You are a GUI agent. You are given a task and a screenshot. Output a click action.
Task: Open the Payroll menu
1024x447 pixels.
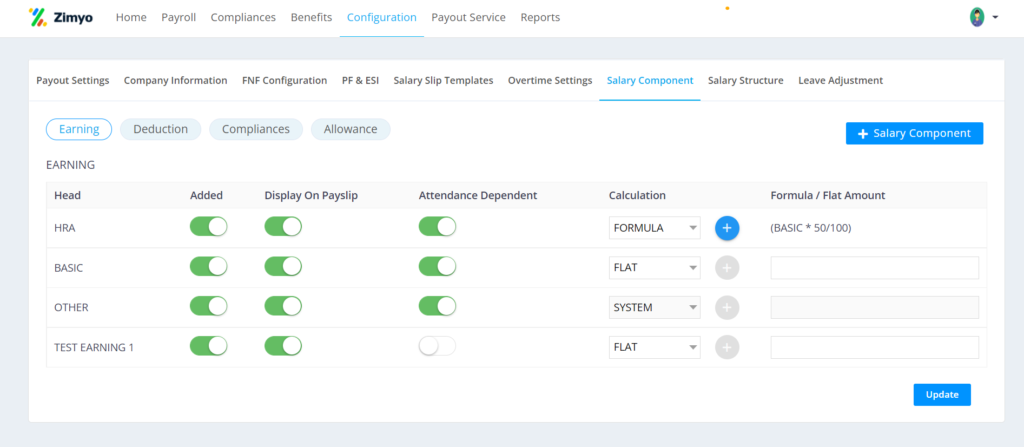tap(178, 18)
